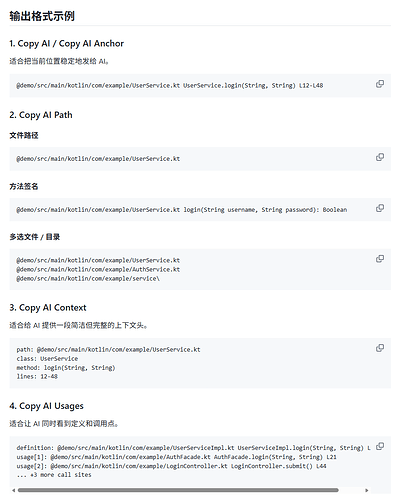Click the horizontal scrollbar under Usages code
Screen dimensions: 396x500
tap(178, 490)
